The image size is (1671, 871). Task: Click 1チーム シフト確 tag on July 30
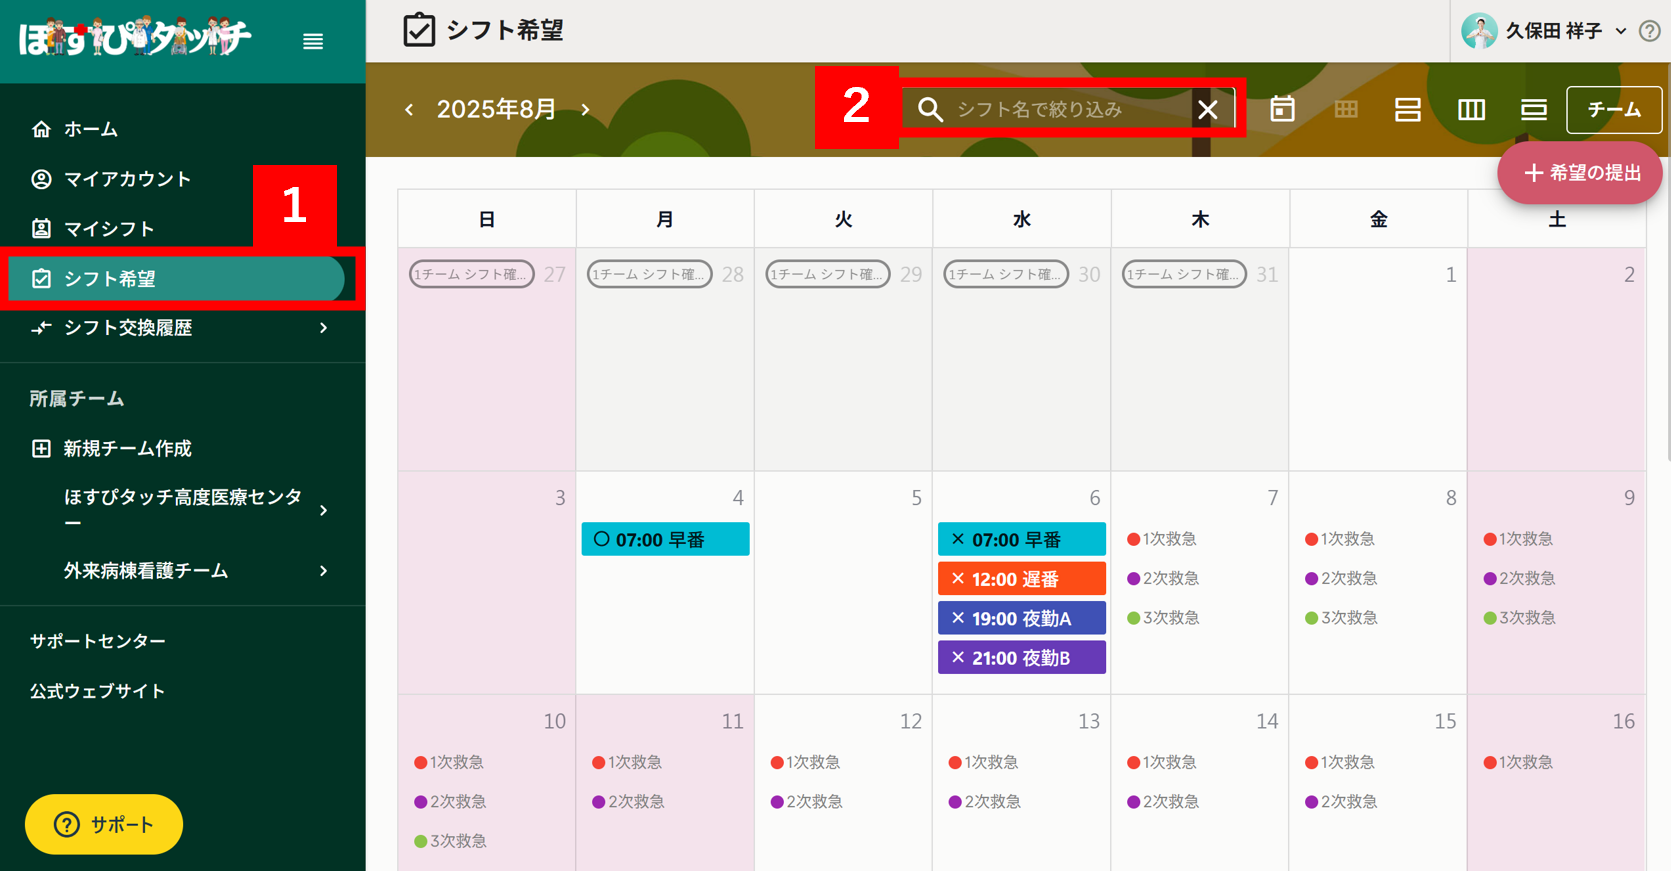pyautogui.click(x=1006, y=274)
